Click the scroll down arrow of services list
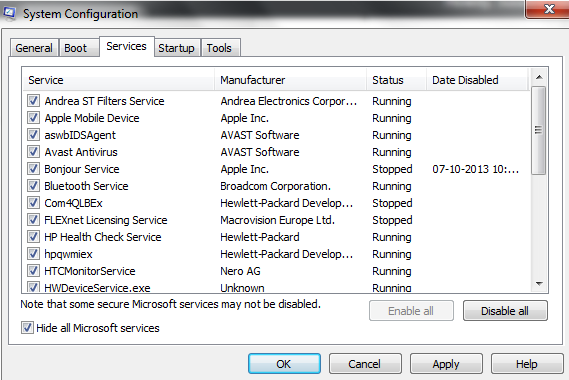This screenshot has width=569, height=380. tap(539, 283)
